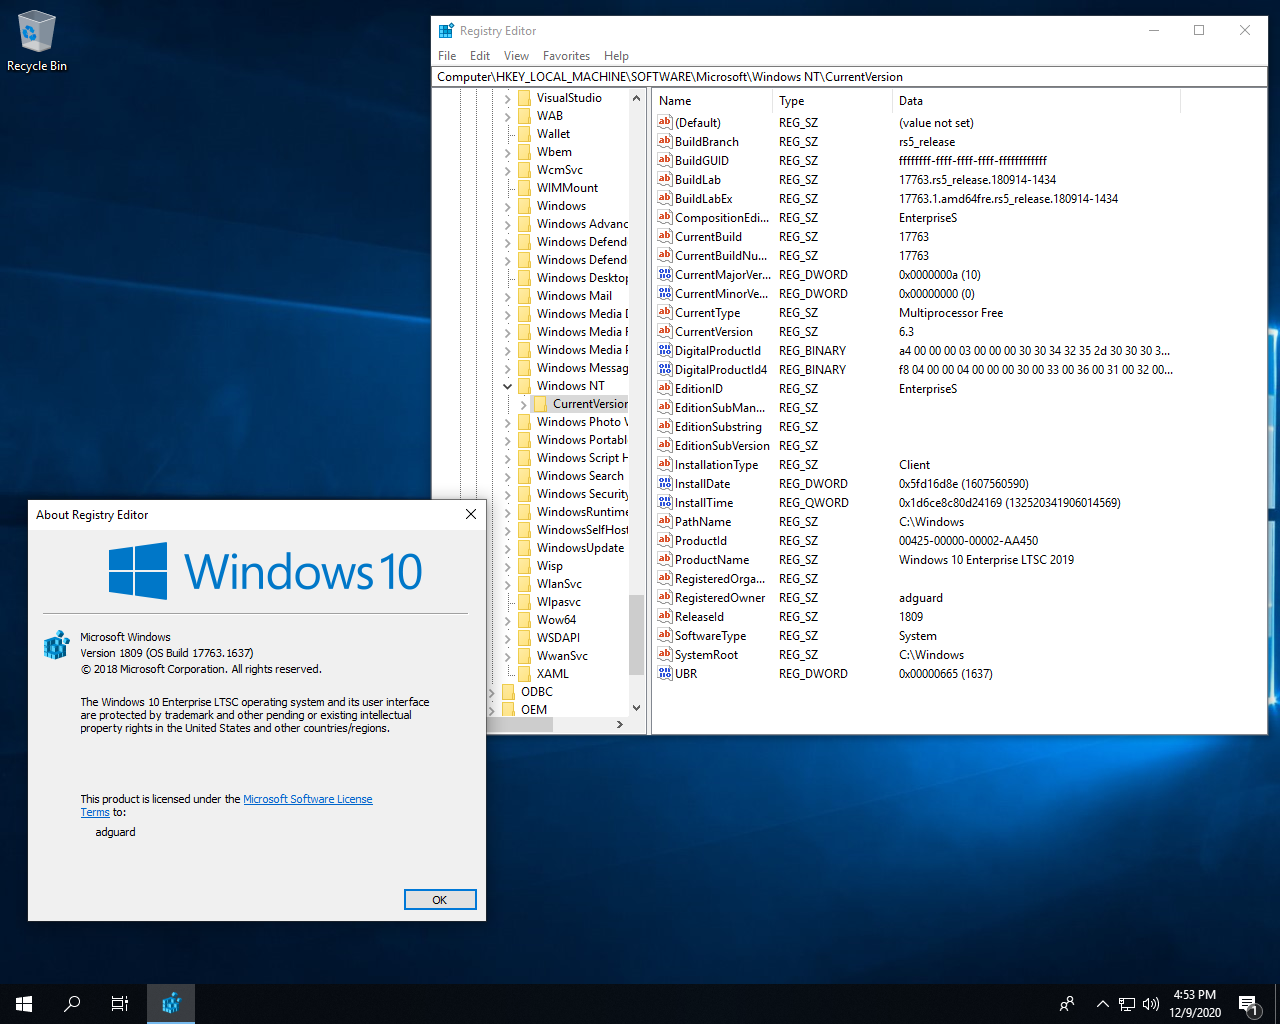Click tree horizontal scrollbar right arrow
Screen dimensions: 1280x1024
coord(620,724)
